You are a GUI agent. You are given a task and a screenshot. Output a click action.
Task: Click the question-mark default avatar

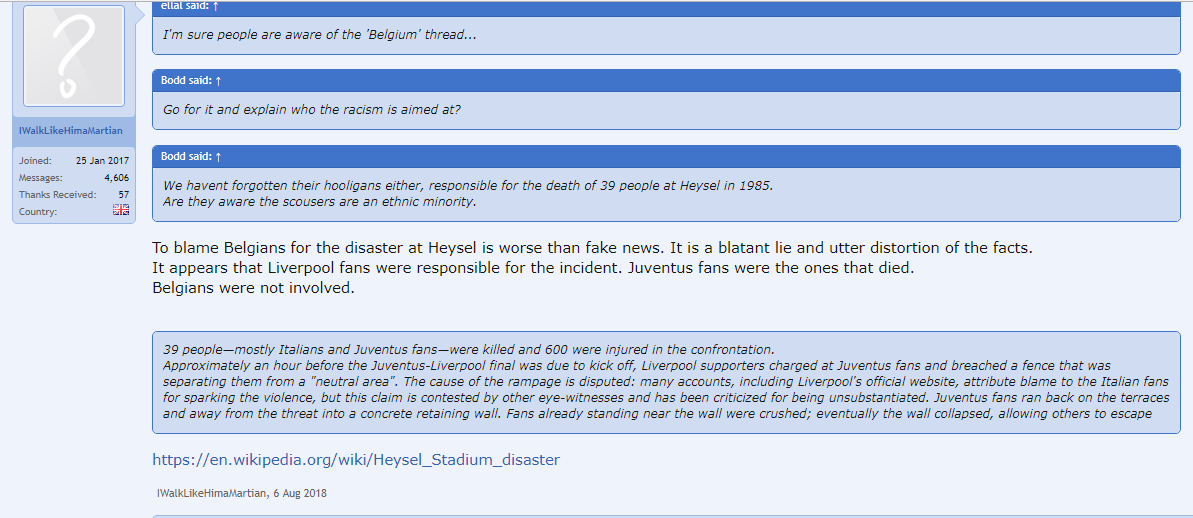[74, 56]
